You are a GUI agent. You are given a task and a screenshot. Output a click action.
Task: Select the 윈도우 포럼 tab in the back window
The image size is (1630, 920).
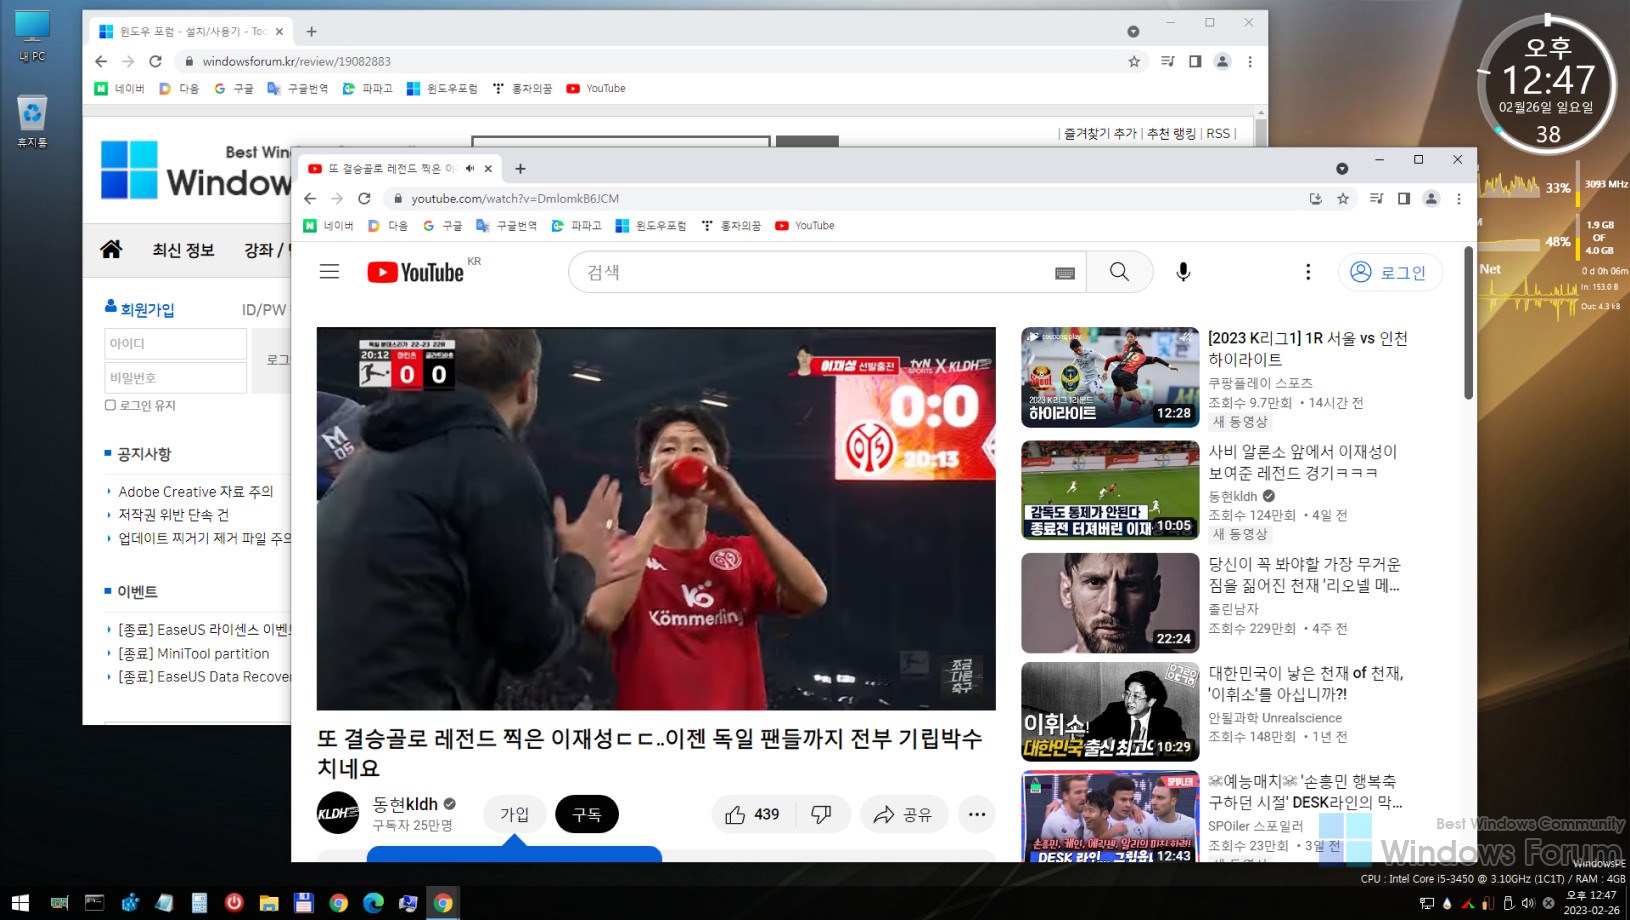[x=190, y=31]
